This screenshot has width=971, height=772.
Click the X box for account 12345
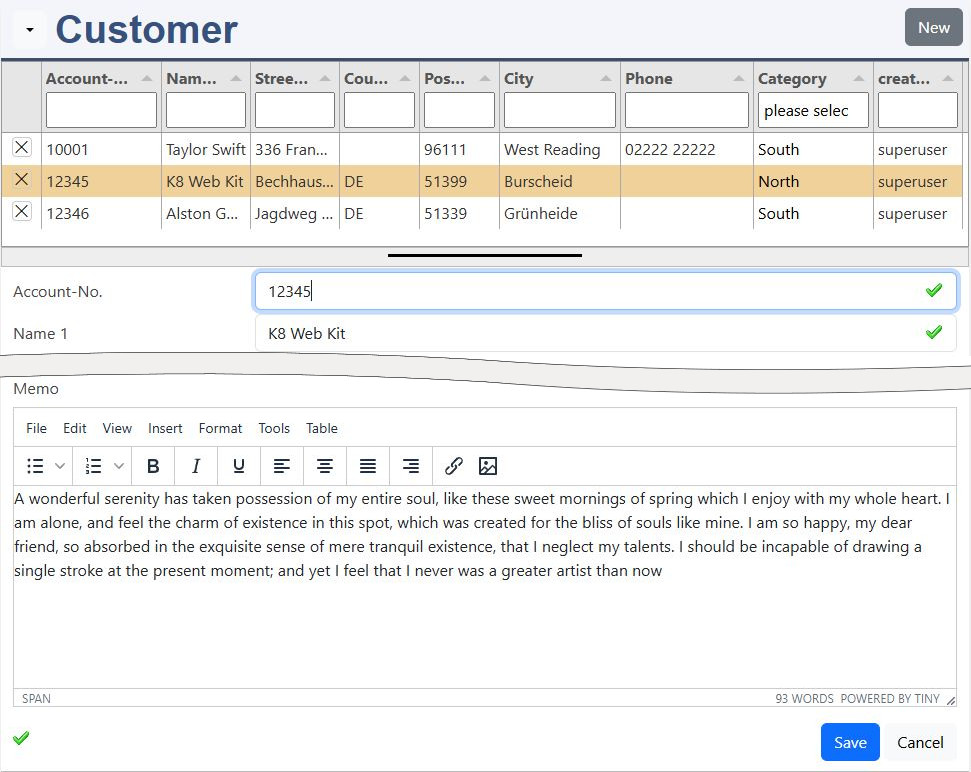tap(21, 180)
